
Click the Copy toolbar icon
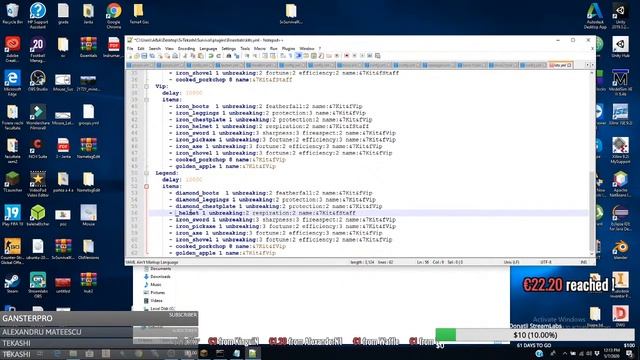pos(193,56)
